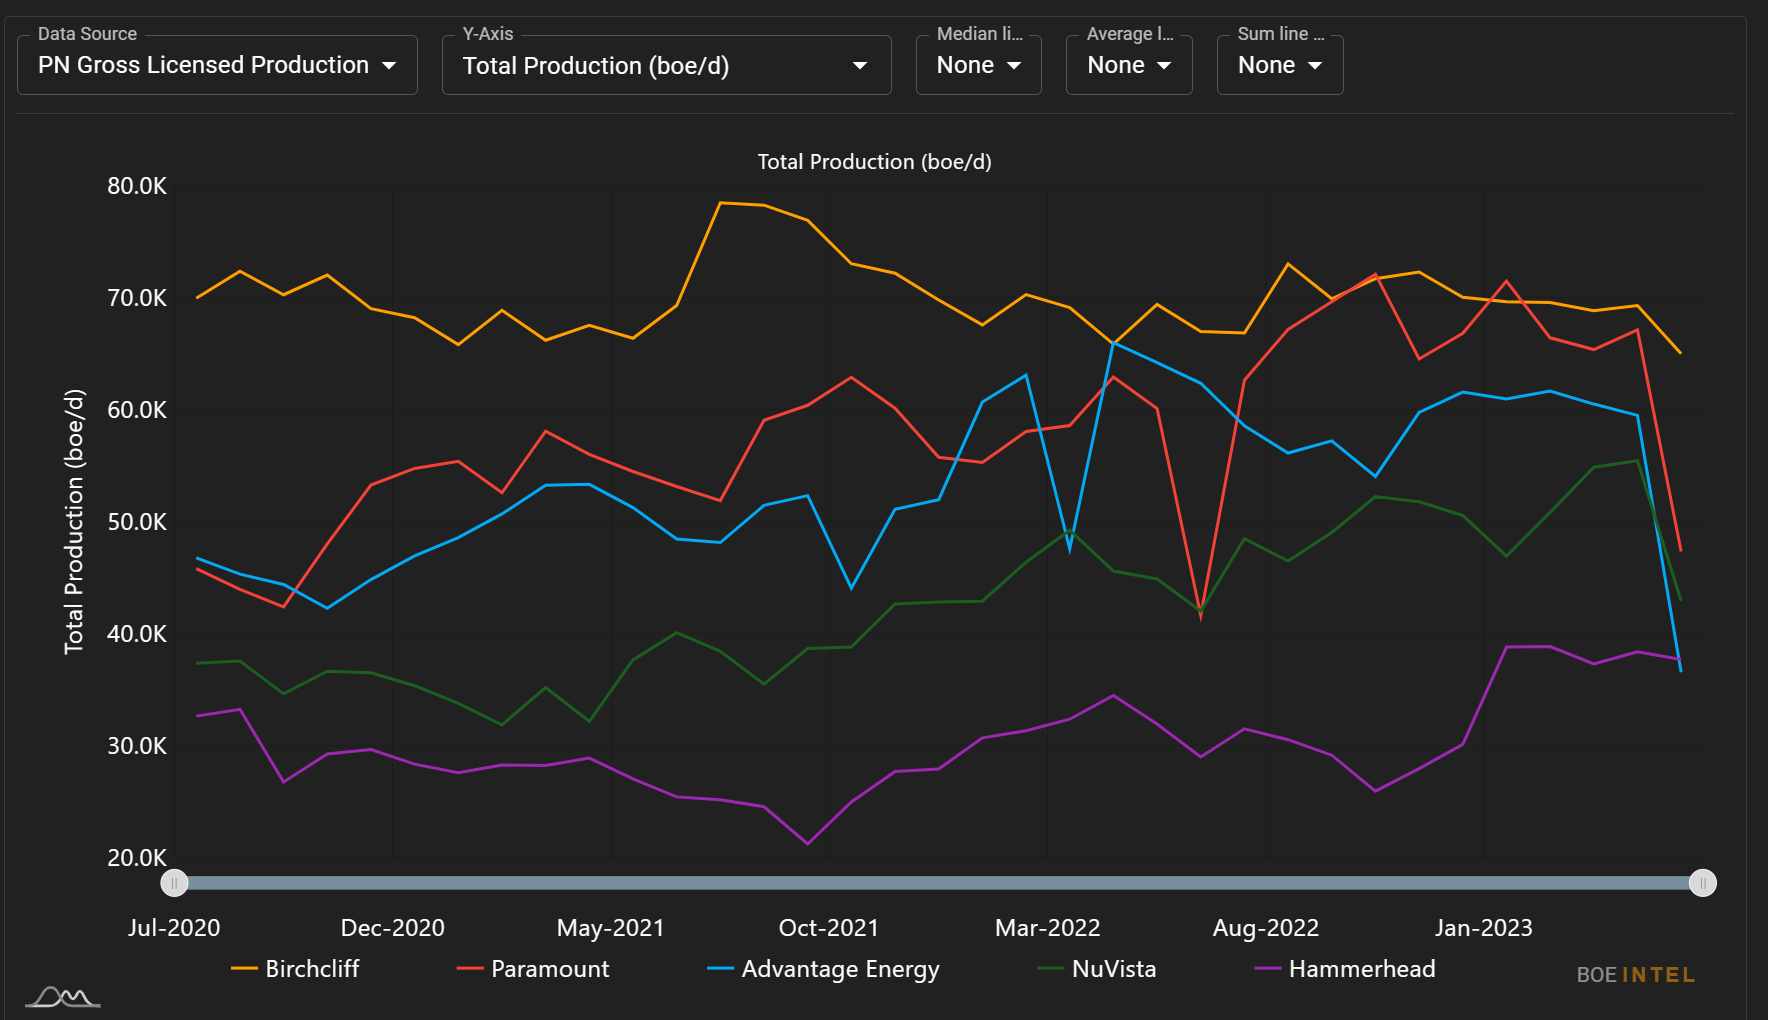The image size is (1768, 1020).
Task: Click the chart title Total Production (boe/d)
Action: coord(875,162)
